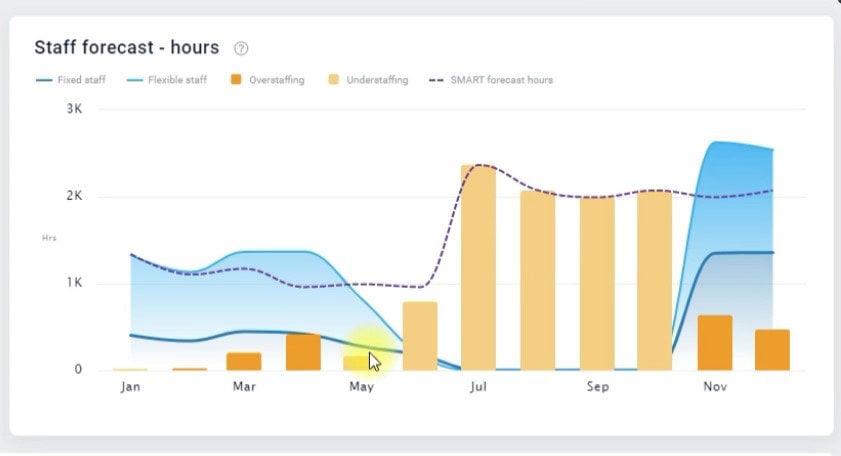This screenshot has width=841, height=456.
Task: Click the light Understaffing legend swatch
Action: click(335, 80)
